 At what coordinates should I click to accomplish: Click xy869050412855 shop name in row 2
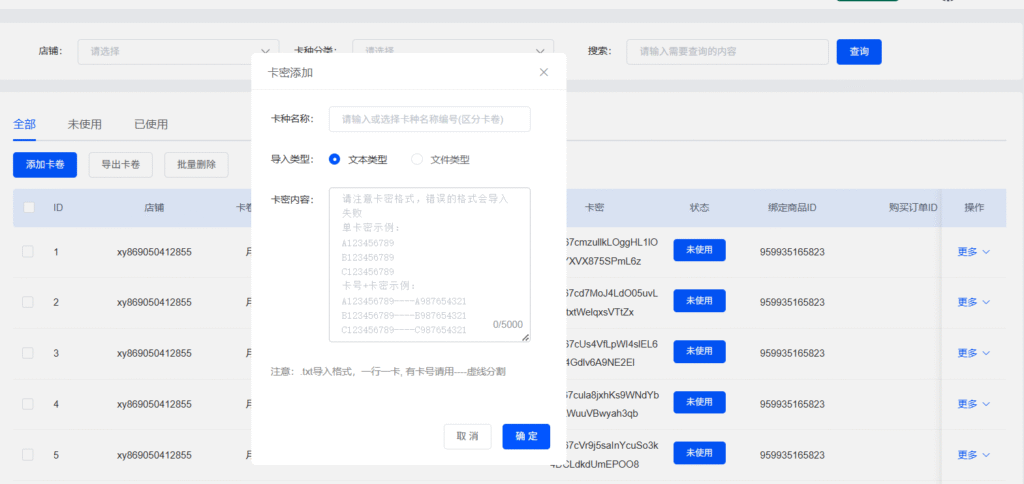click(154, 302)
